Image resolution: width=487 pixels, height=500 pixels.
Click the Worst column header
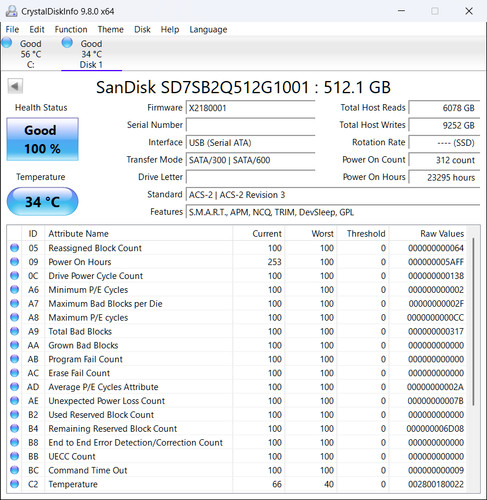[311, 234]
